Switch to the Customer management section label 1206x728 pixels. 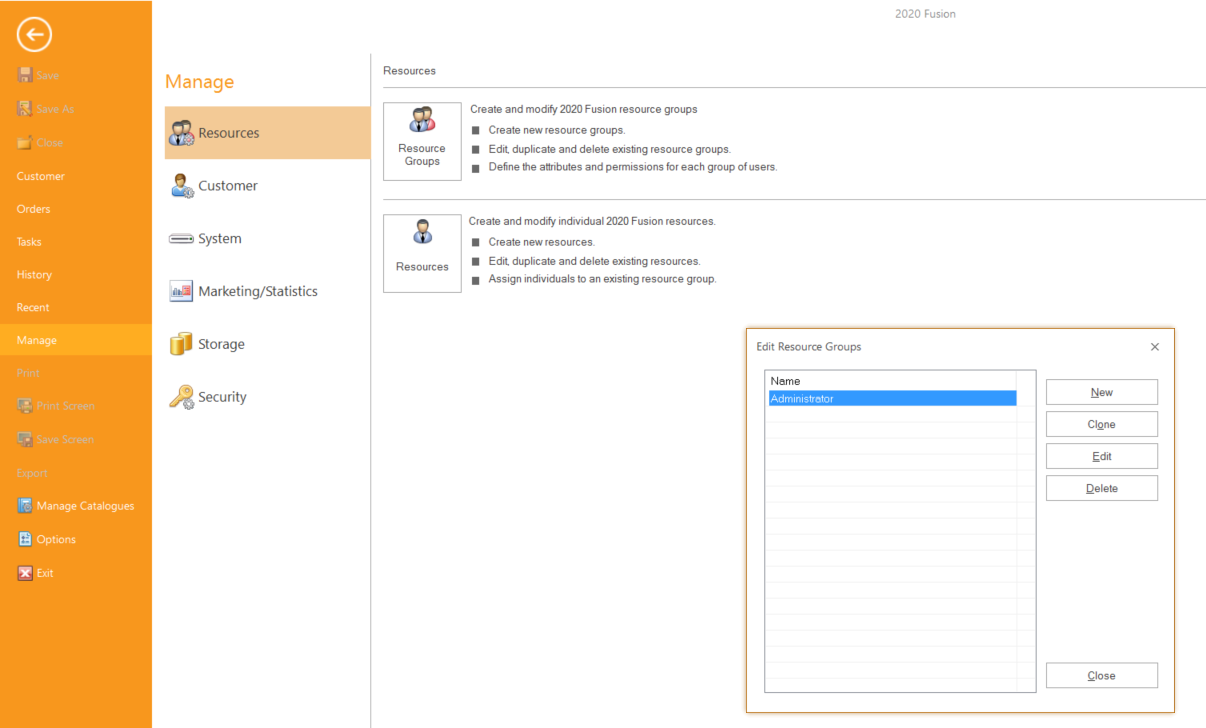[228, 186]
